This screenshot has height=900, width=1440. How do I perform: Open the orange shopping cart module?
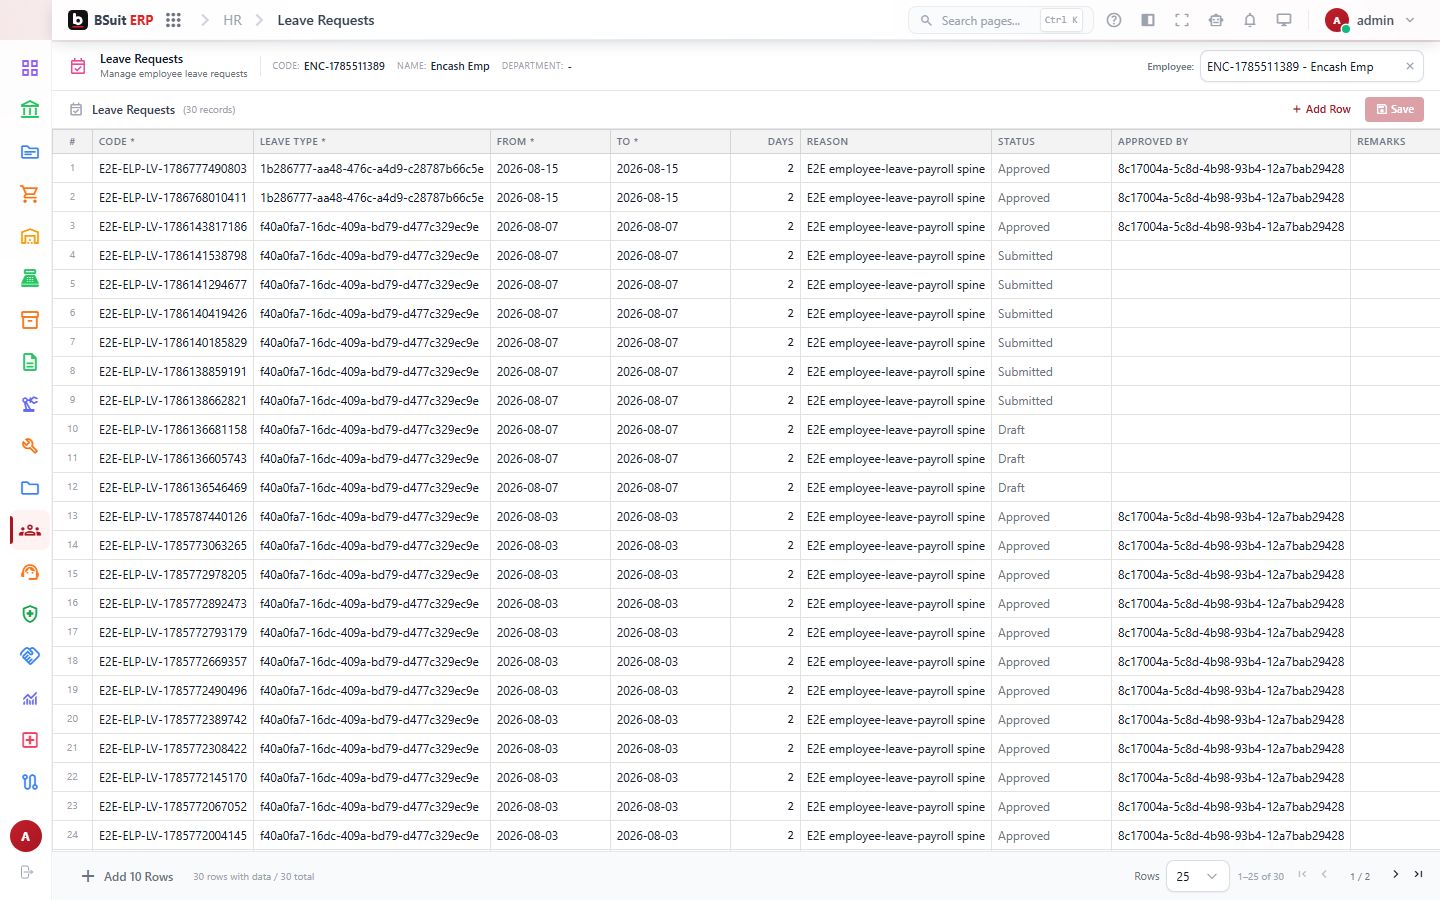30,194
